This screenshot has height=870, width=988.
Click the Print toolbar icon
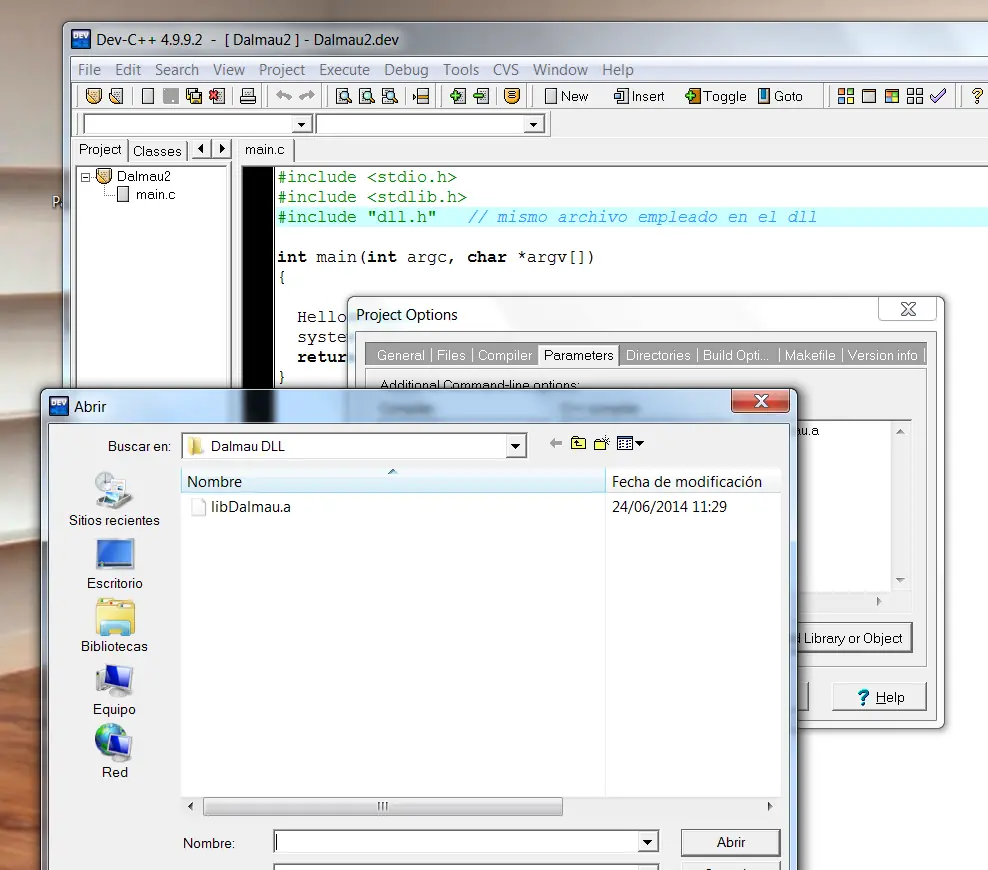248,96
